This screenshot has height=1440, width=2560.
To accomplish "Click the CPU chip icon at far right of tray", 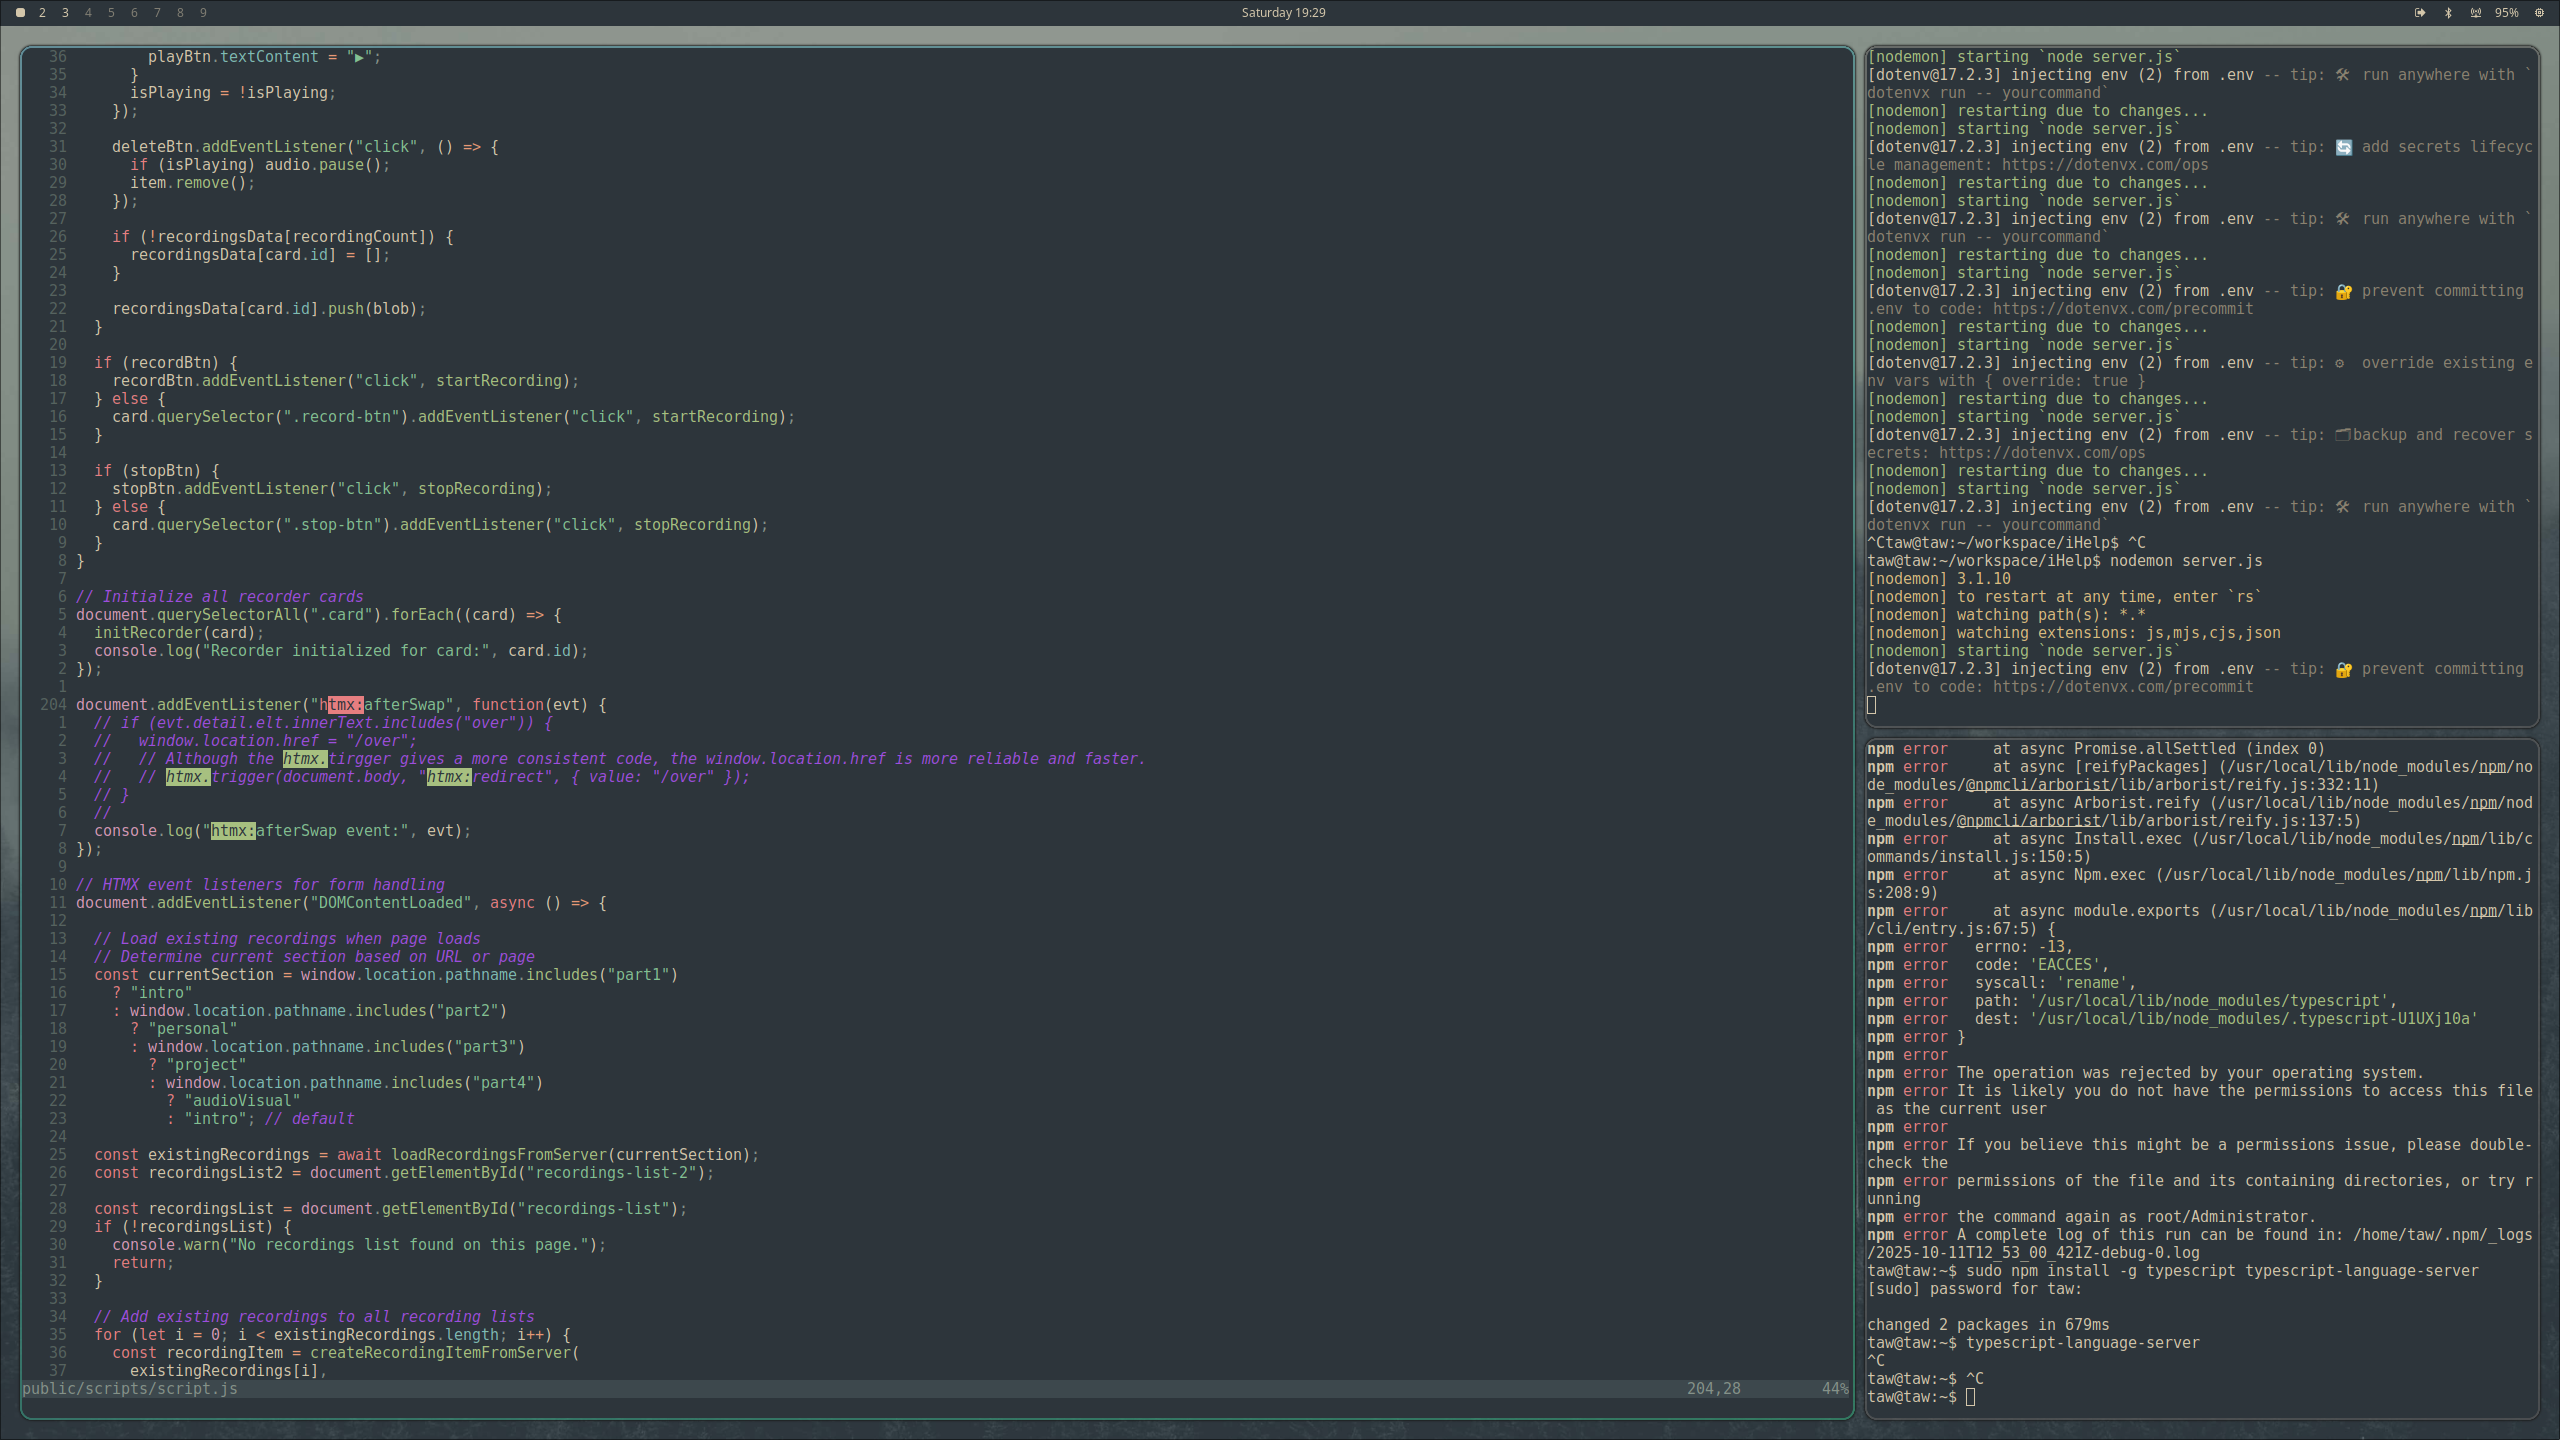I will (2538, 13).
